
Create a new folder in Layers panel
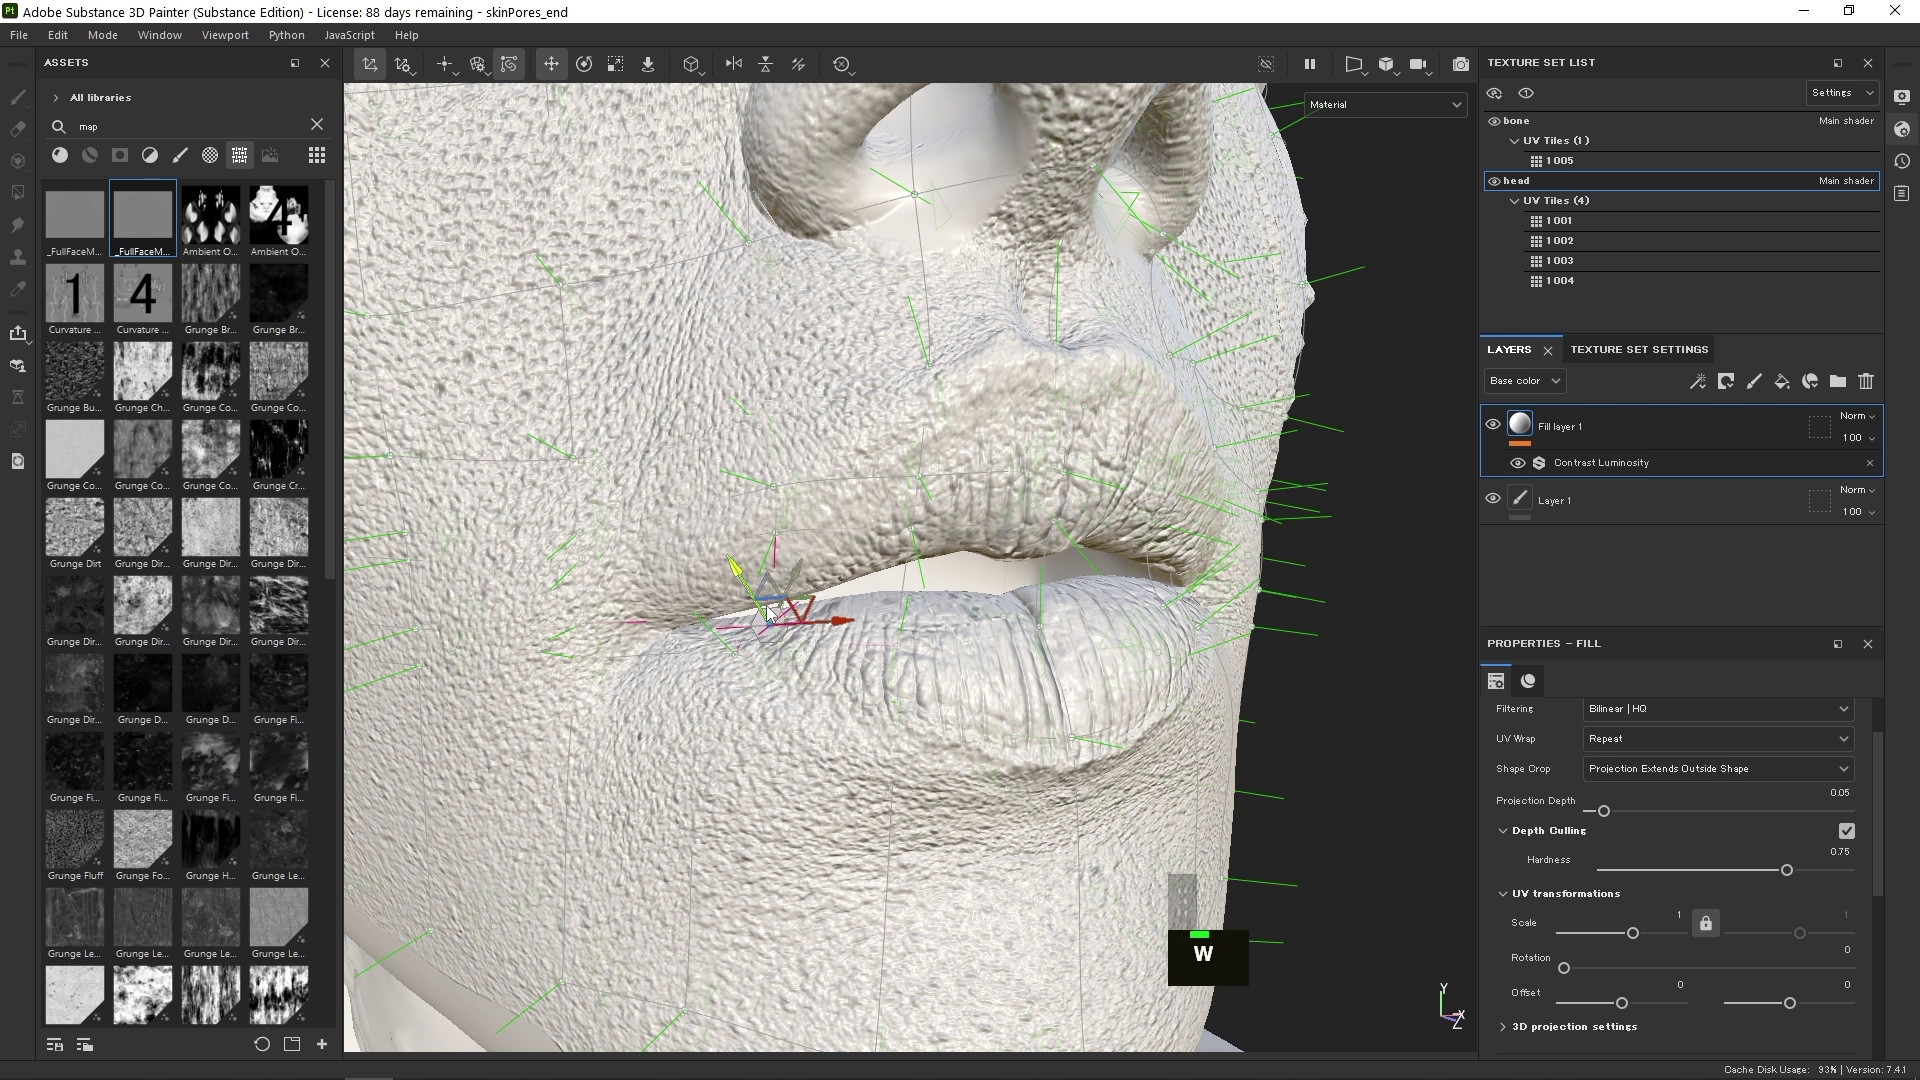1838,381
